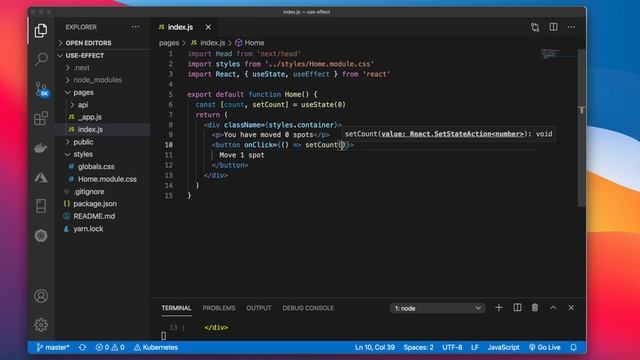The width and height of the screenshot is (640, 360).
Task: Click the open changes compare icon
Action: coord(535,27)
